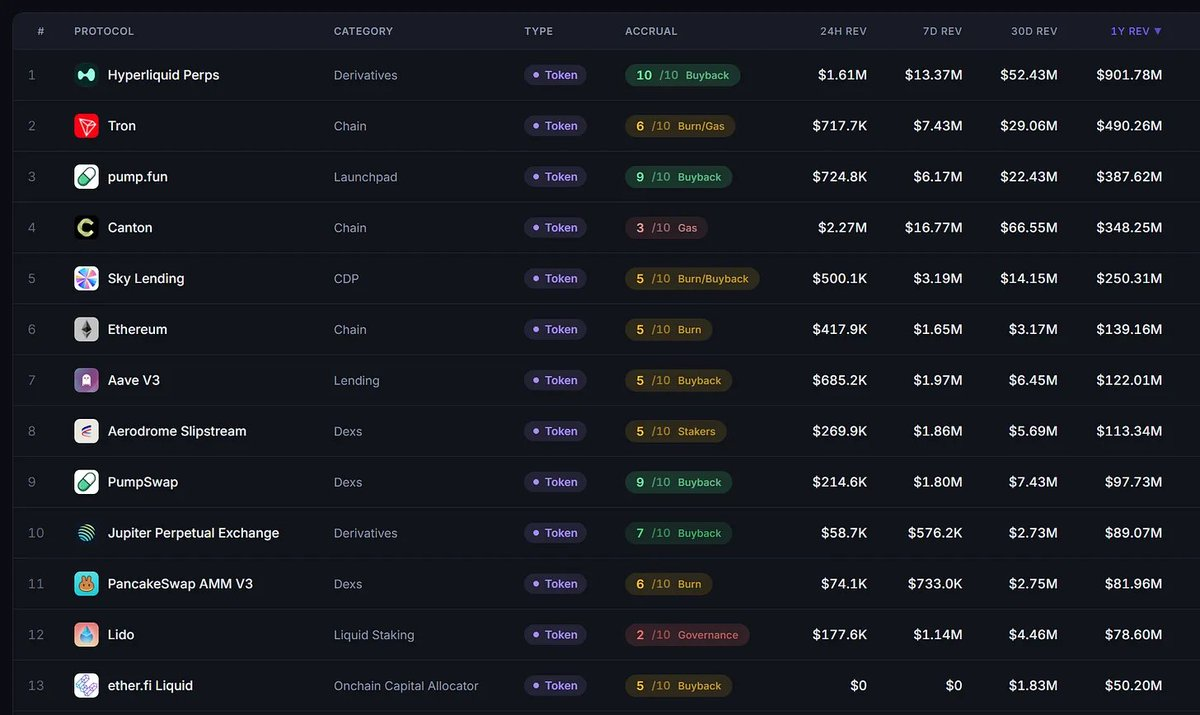Click the Token type badge for Tron
This screenshot has width=1200, height=715.
pos(555,126)
